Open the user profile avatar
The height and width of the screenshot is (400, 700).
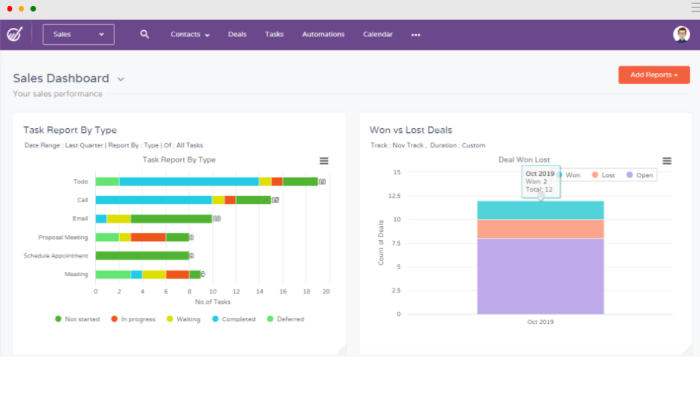681,34
